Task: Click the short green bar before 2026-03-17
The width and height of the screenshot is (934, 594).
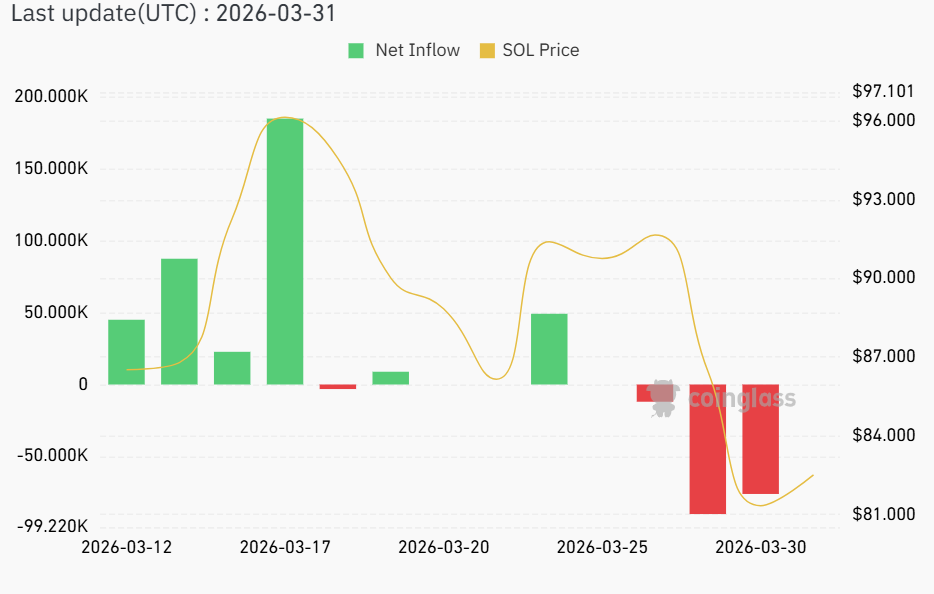Action: (x=232, y=368)
